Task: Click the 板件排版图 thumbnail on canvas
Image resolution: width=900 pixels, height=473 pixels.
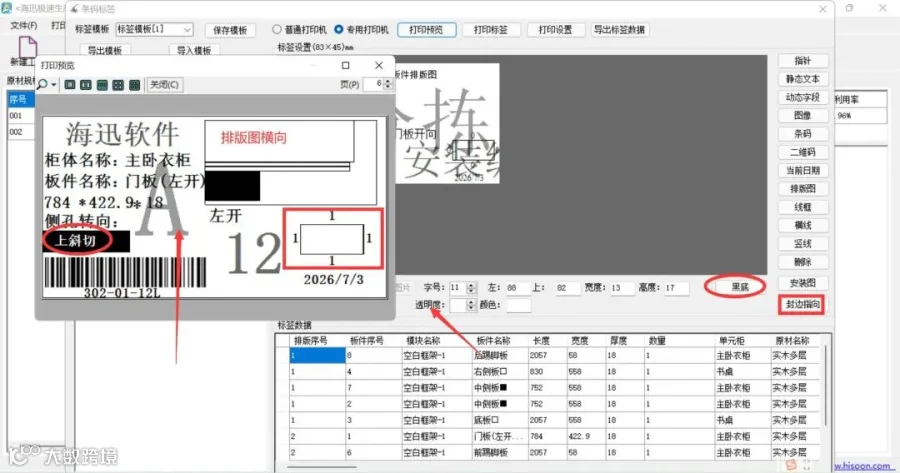Action: [x=447, y=123]
